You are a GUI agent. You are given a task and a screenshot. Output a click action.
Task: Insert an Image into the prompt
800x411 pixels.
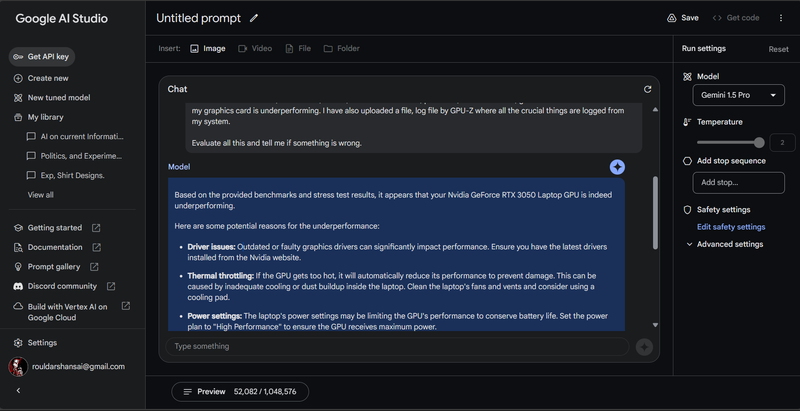[x=208, y=48]
